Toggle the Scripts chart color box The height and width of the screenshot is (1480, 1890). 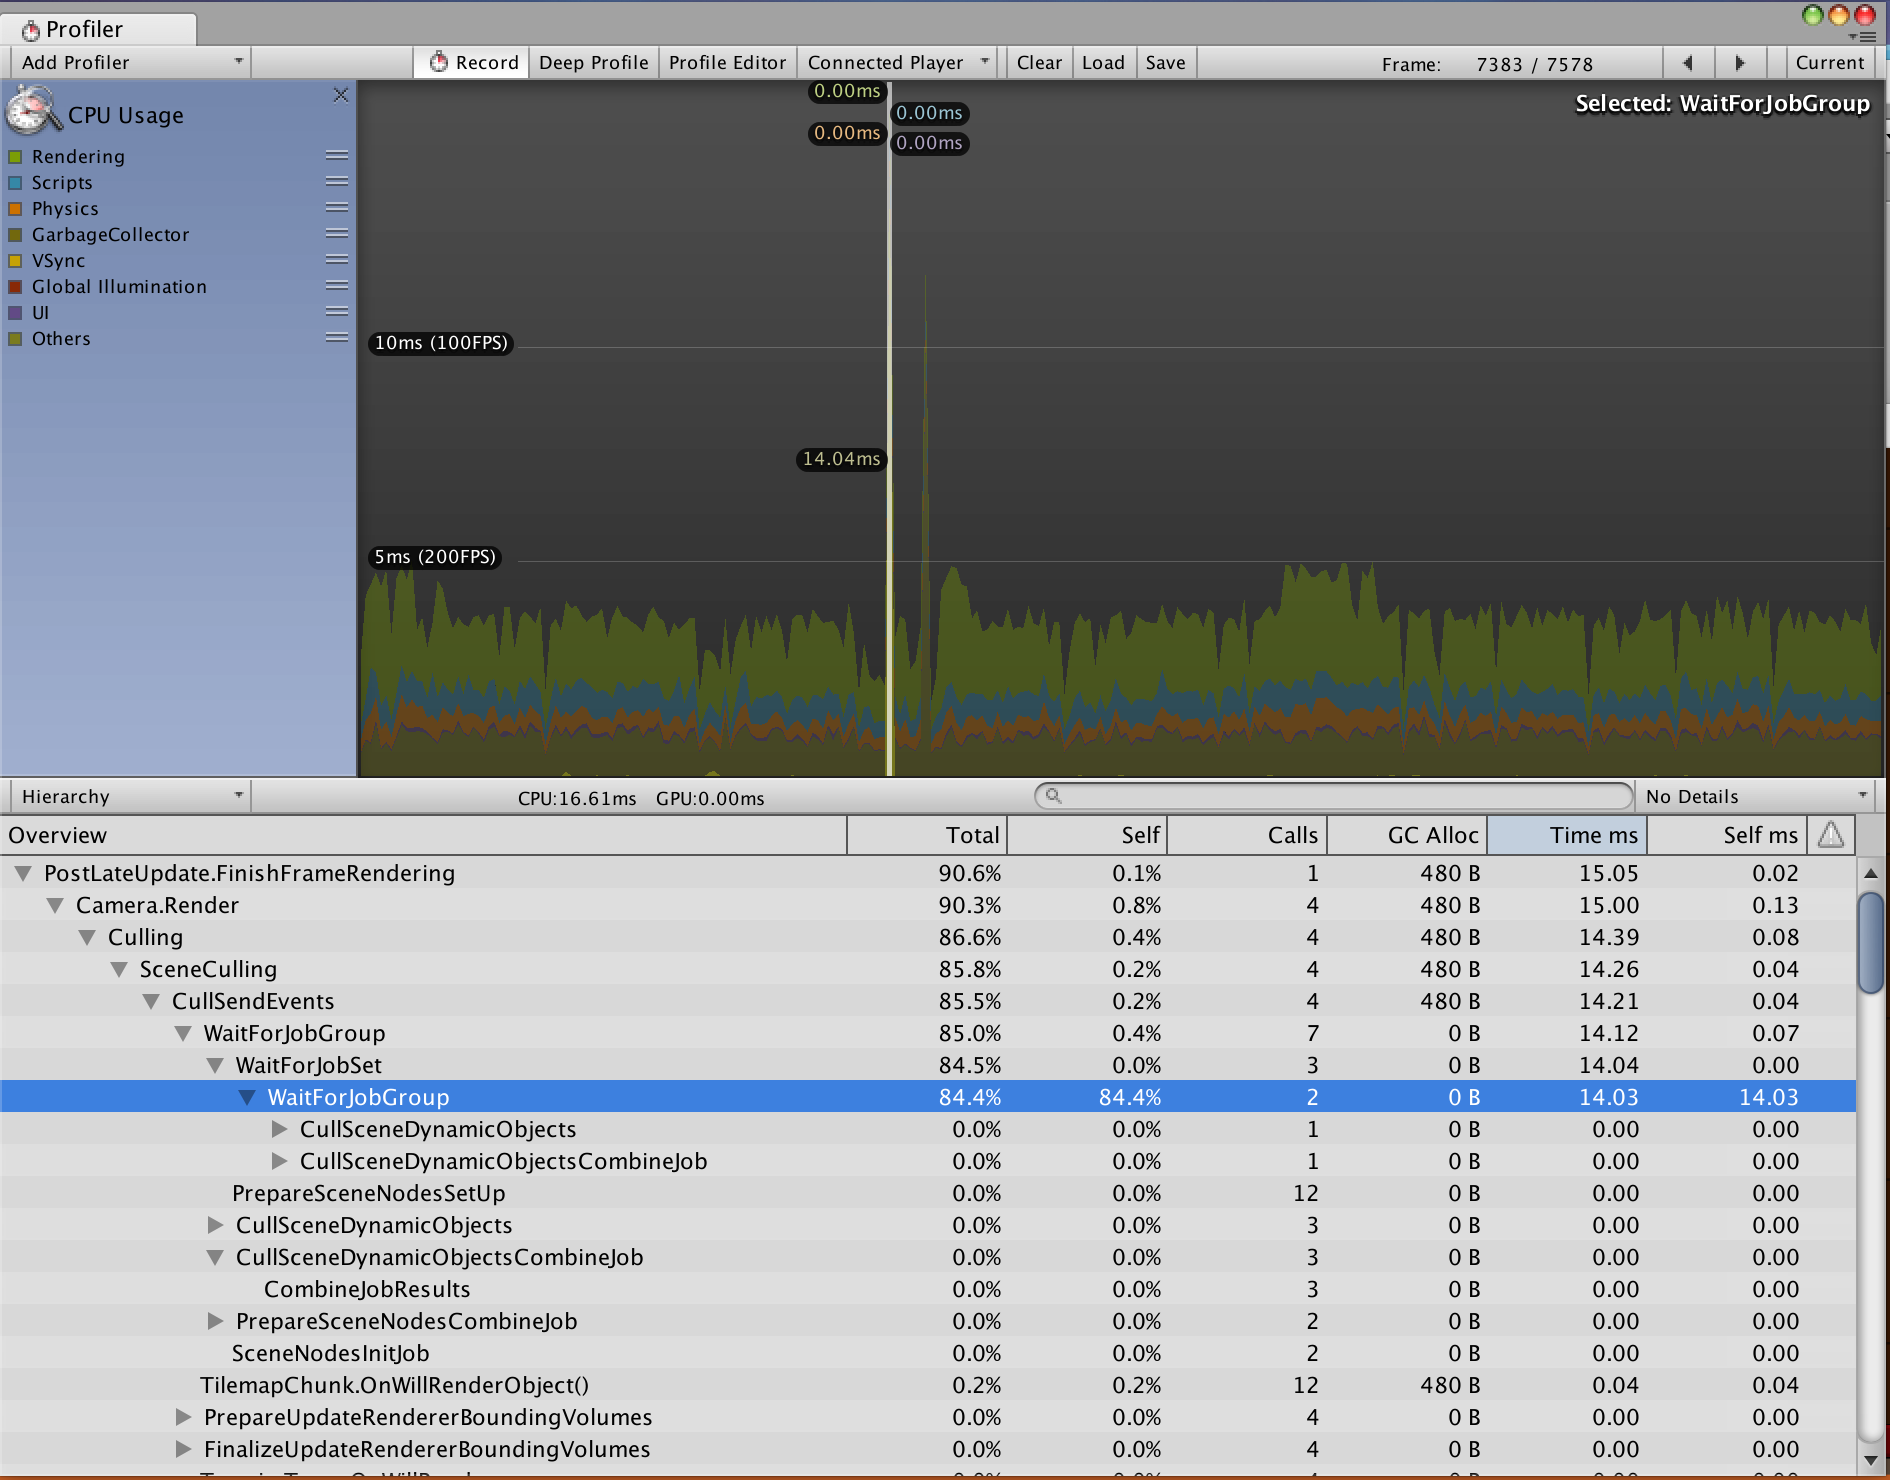point(15,183)
